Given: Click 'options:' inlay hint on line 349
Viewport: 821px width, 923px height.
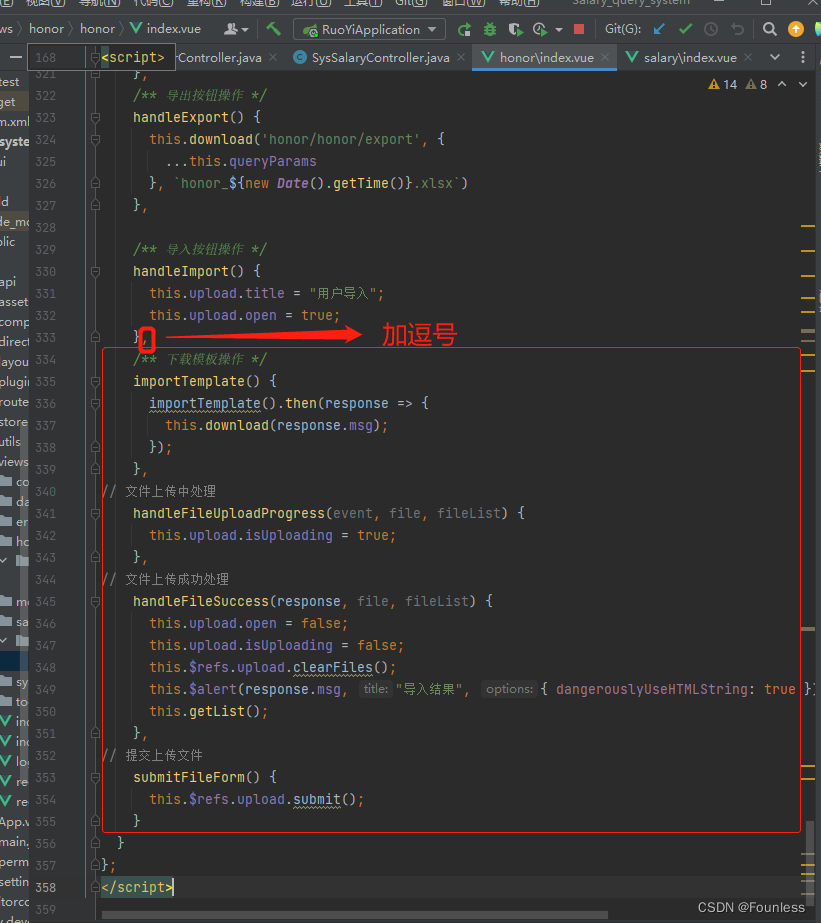Looking at the screenshot, I should [509, 689].
